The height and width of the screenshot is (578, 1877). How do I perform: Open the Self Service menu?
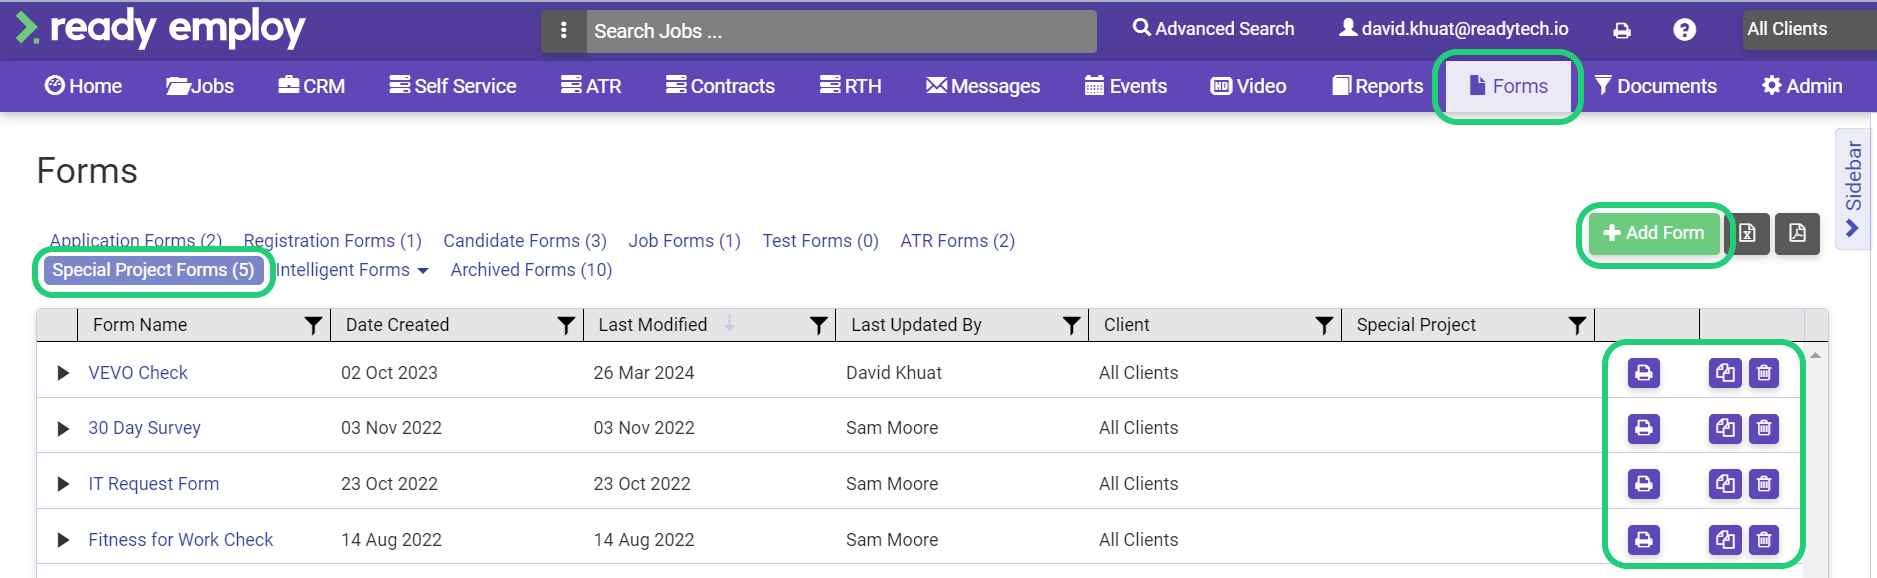tap(452, 86)
